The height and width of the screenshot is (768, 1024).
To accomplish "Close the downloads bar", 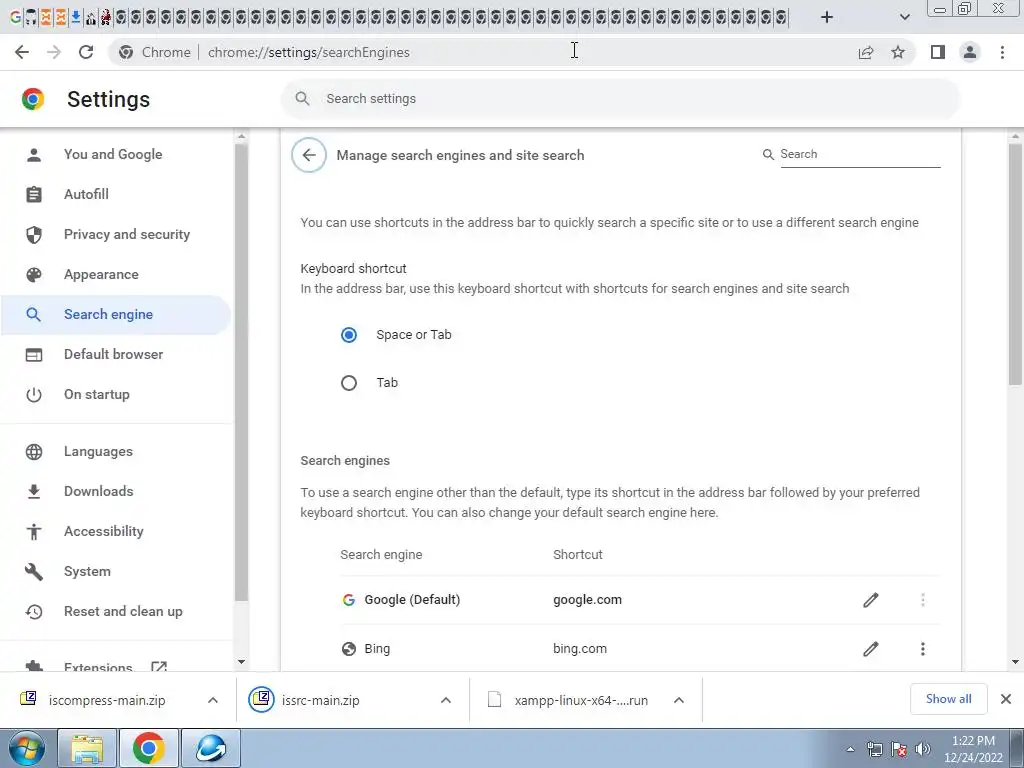I will [x=1006, y=699].
